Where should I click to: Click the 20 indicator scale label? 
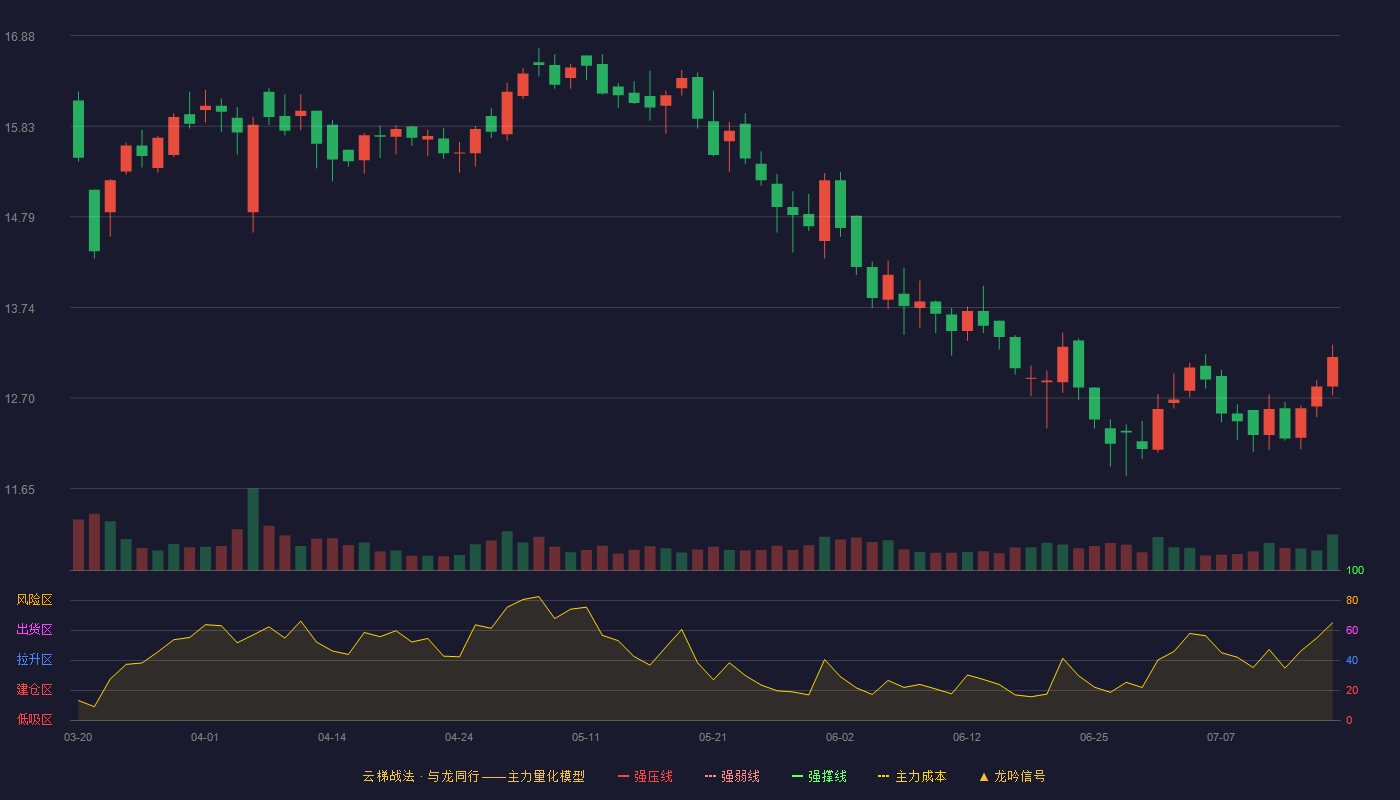pos(1352,690)
